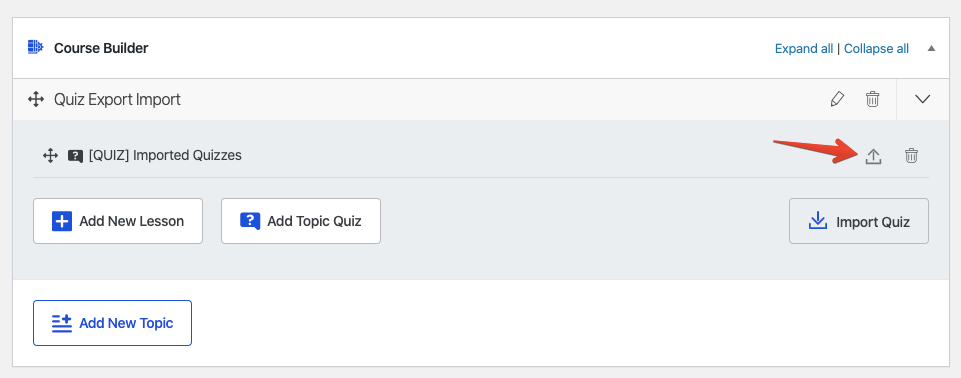Click the download arrow icon on Import Quiz
The height and width of the screenshot is (378, 961).
(818, 221)
